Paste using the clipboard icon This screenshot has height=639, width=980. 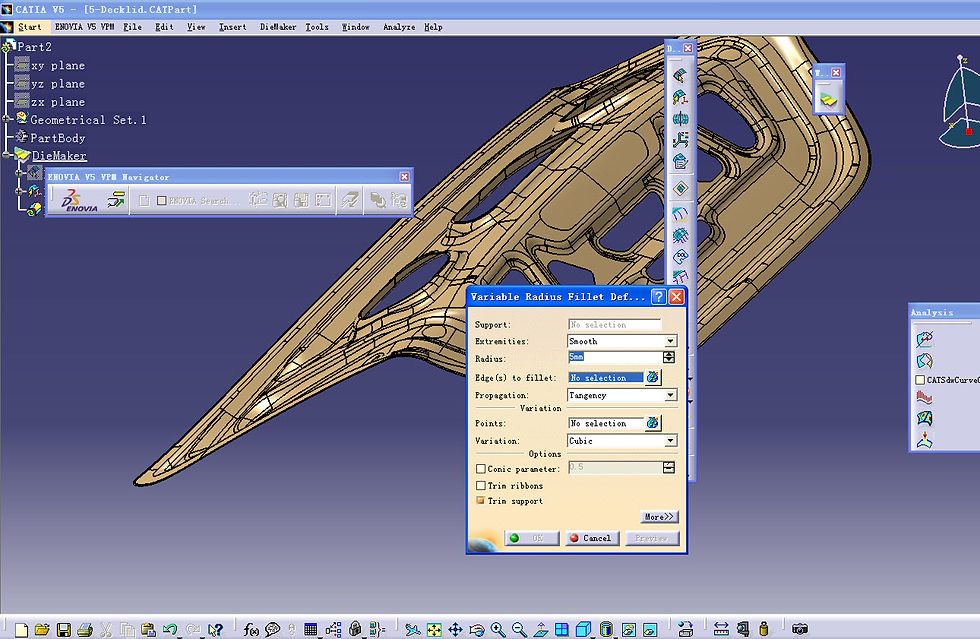[148, 629]
